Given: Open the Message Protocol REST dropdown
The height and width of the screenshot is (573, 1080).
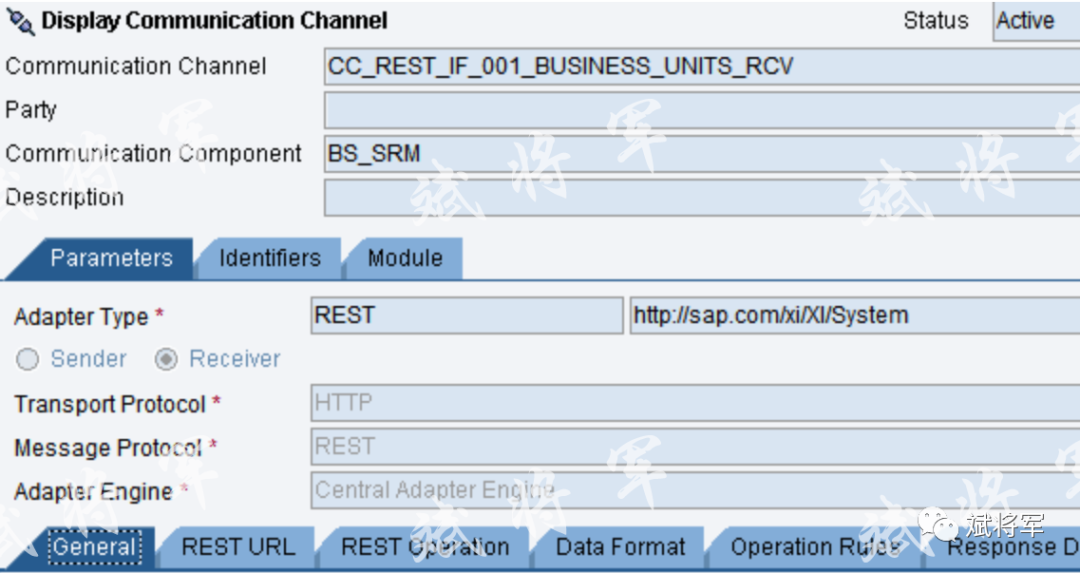Looking at the screenshot, I should coord(695,446).
